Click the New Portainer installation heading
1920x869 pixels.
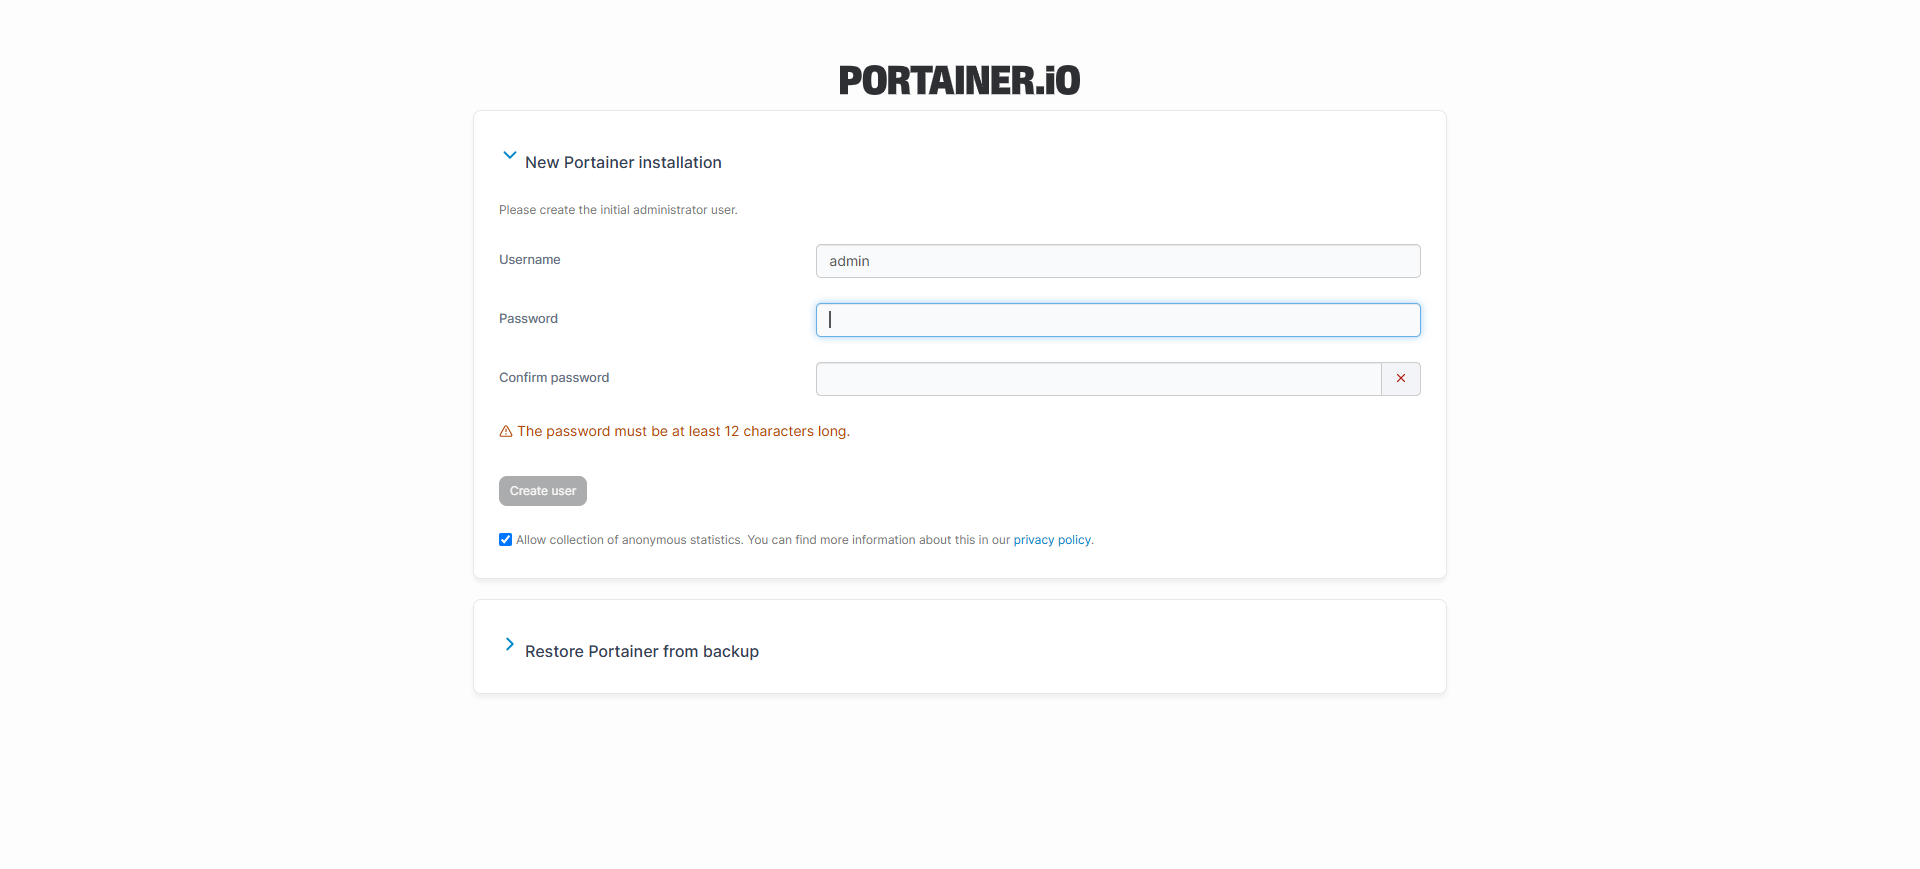point(623,163)
